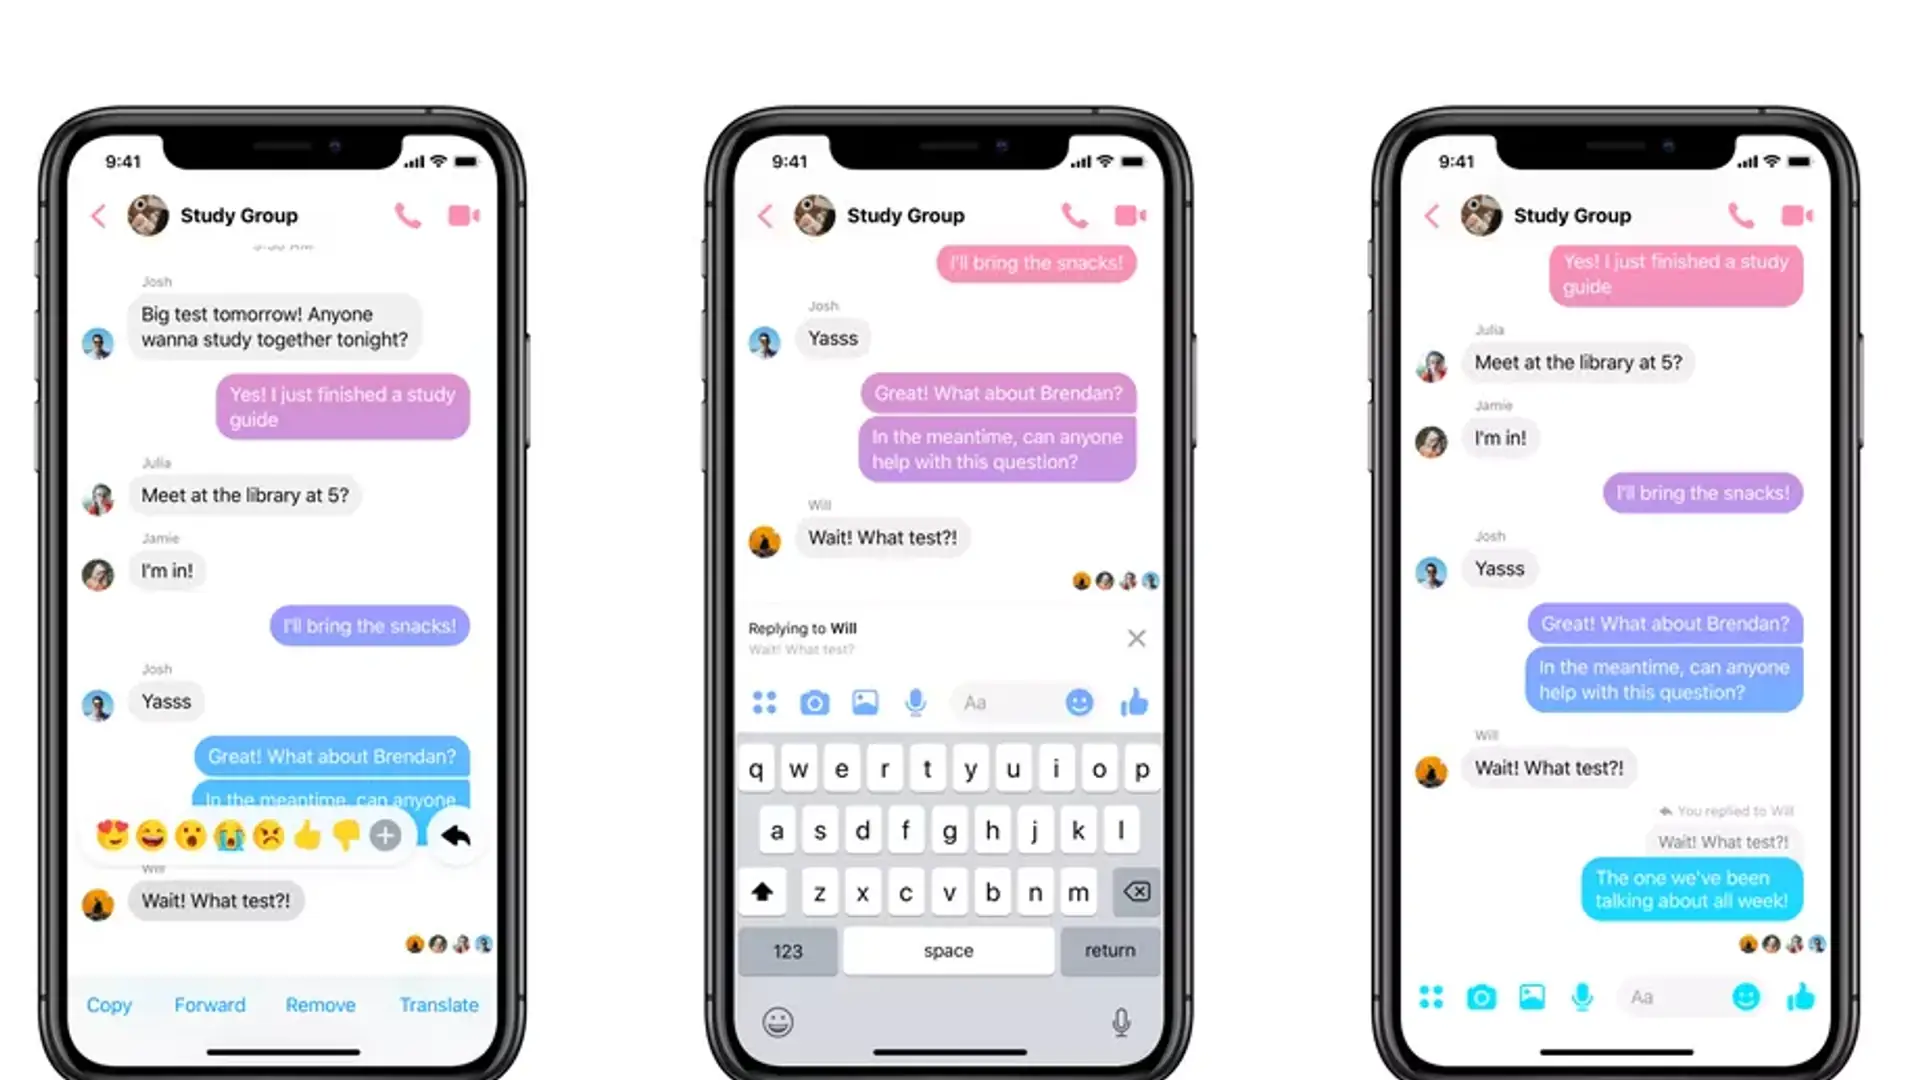
Task: Tap the Forward message option
Action: coord(208,1005)
